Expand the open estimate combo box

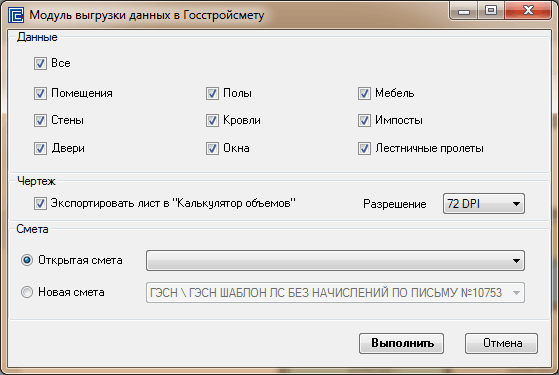pos(335,261)
